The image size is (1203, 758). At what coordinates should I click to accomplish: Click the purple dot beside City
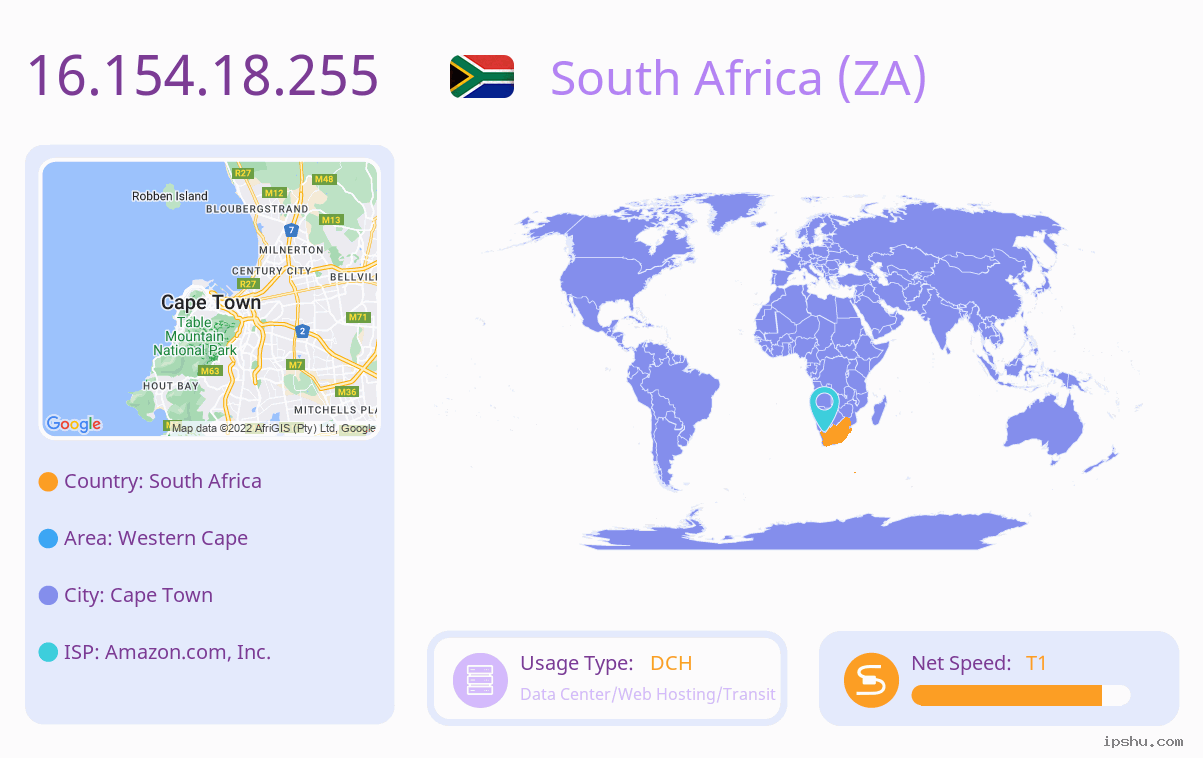48,596
